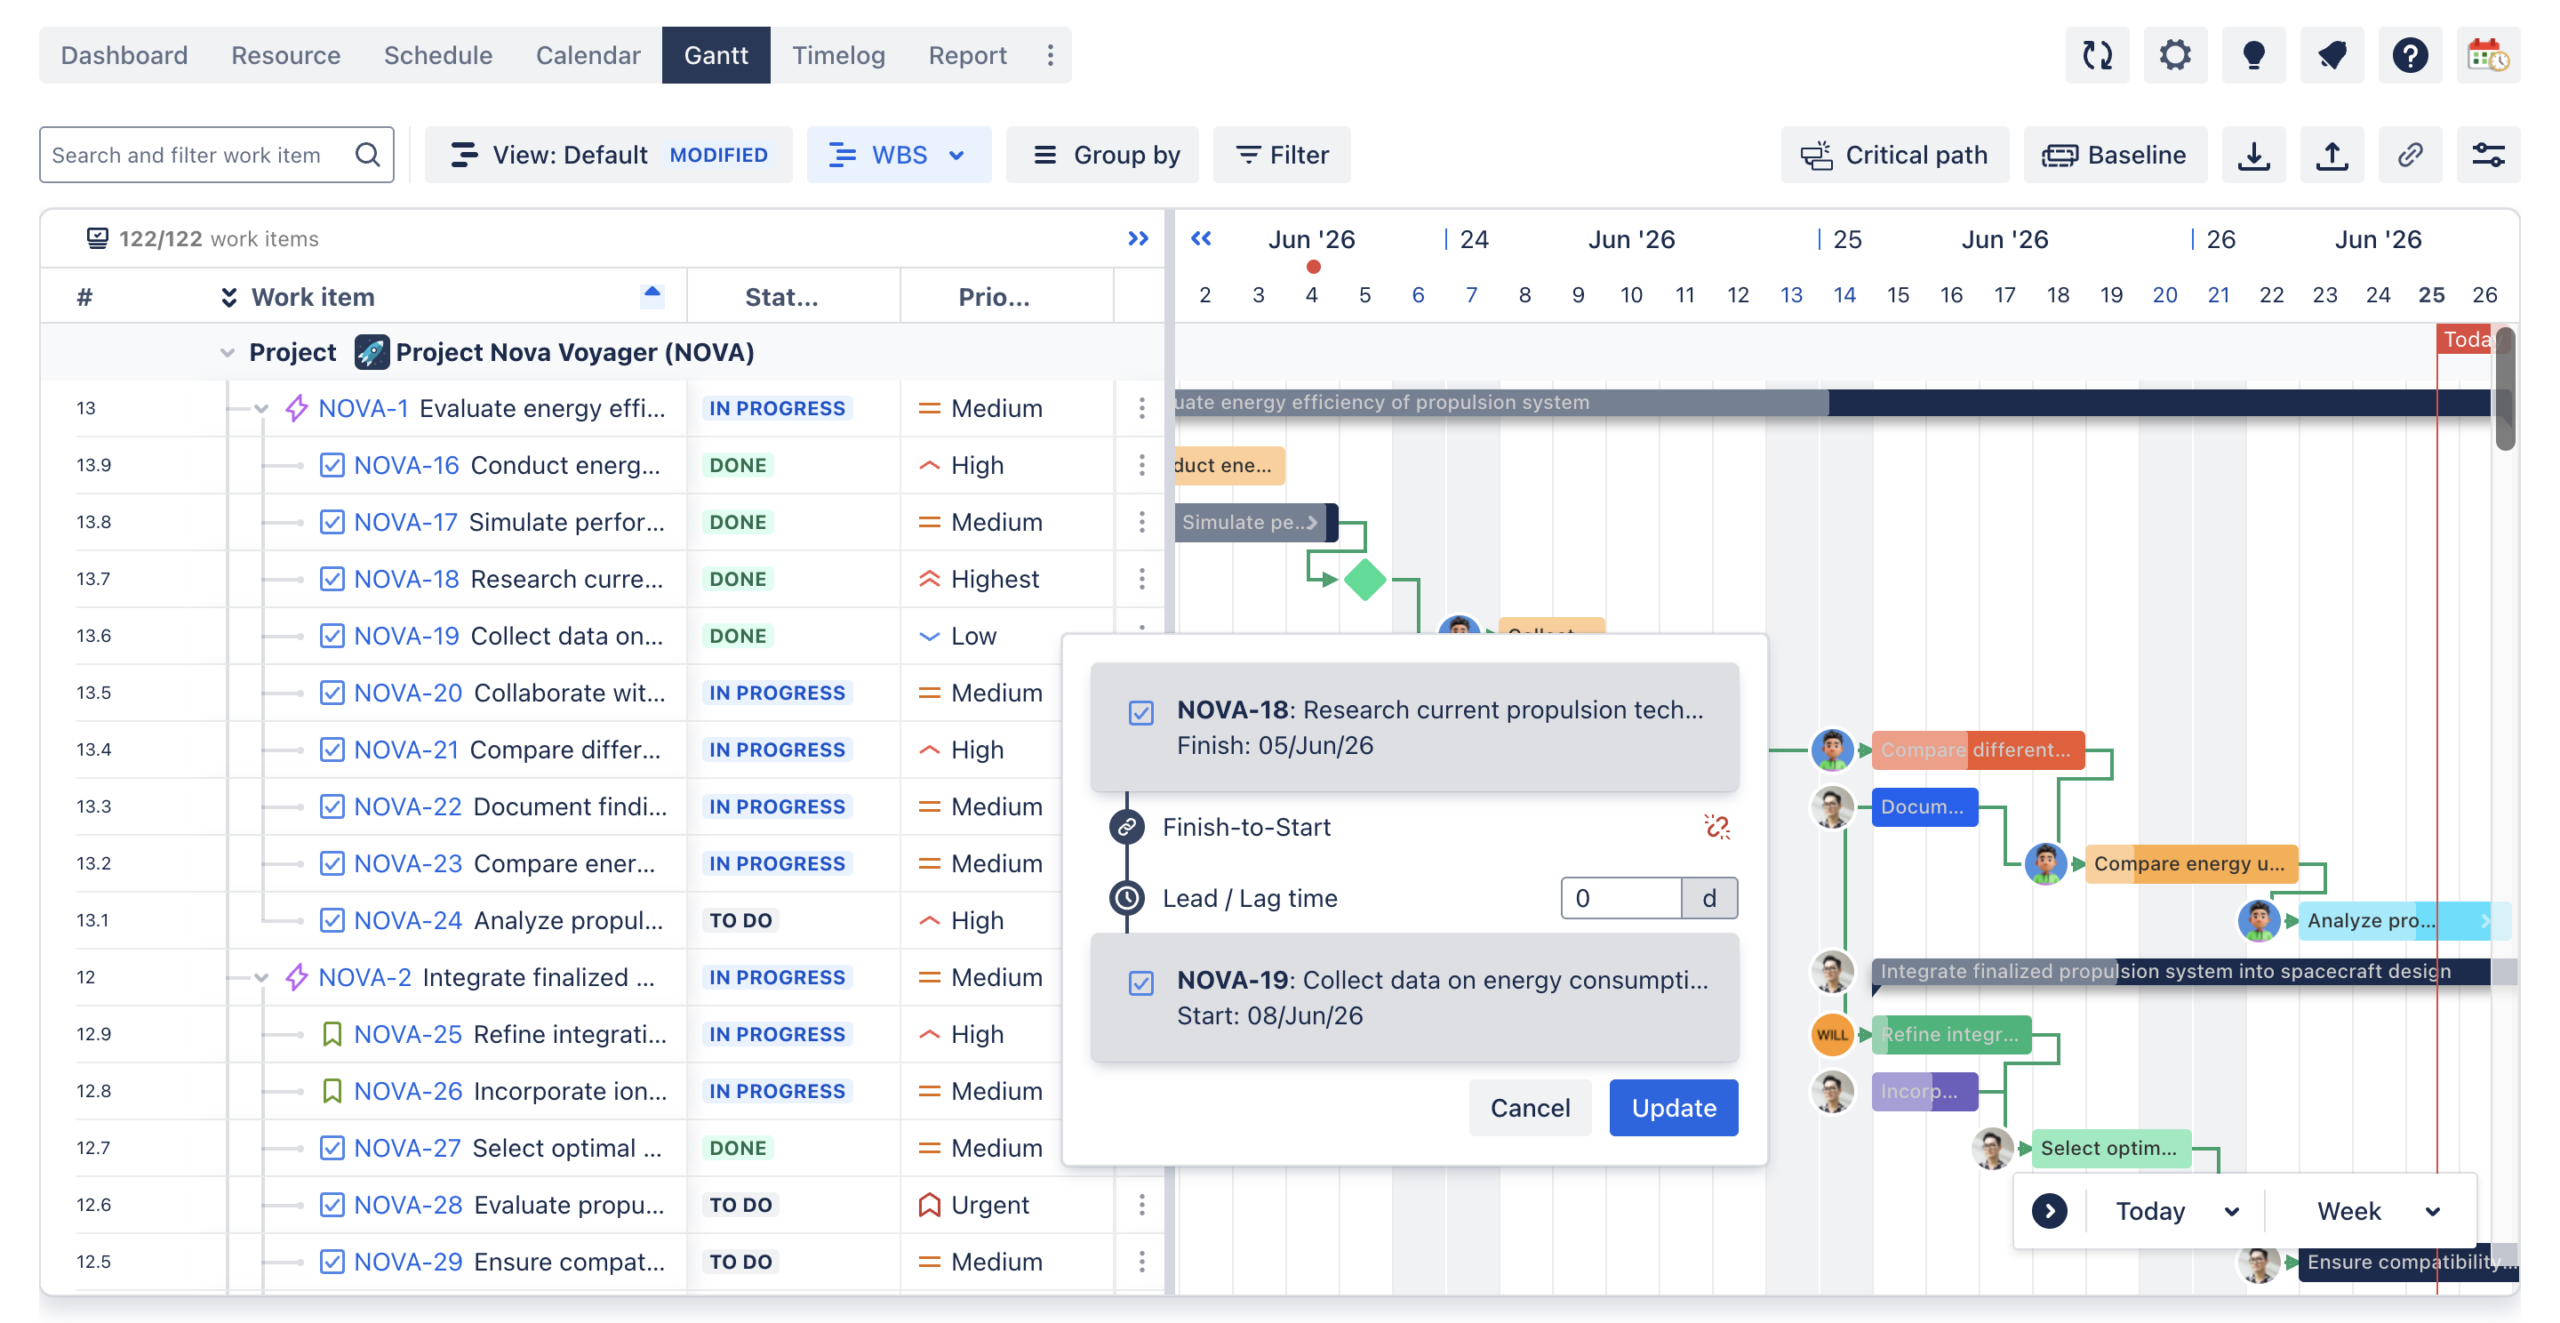Open the View: Default dropdown
Image resolution: width=2560 pixels, height=1323 pixels.
pos(608,155)
